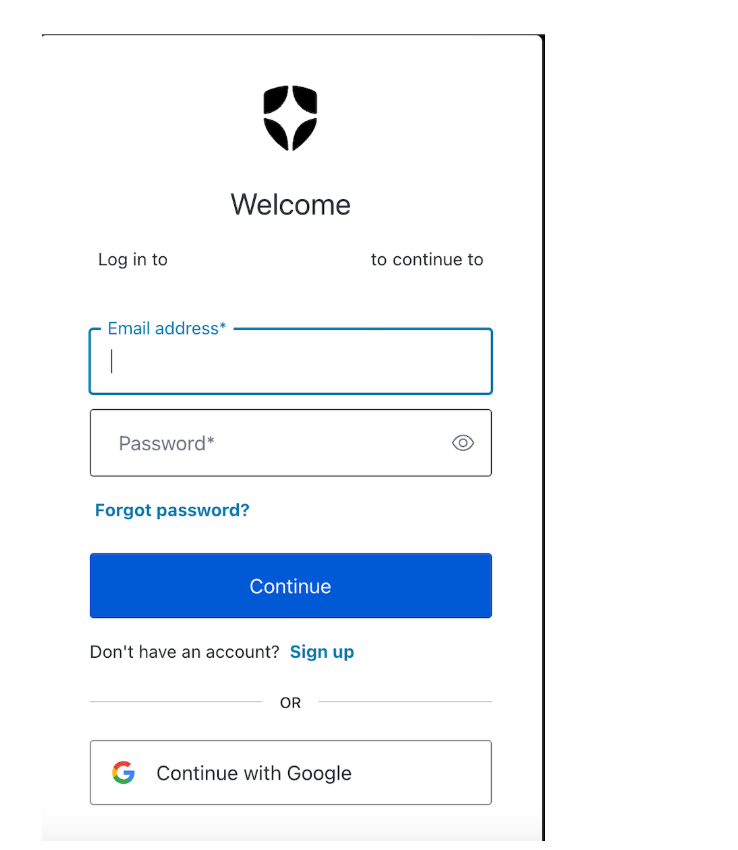Focus the Email address input field
Viewport: 738px width, 850px height.
(x=291, y=361)
